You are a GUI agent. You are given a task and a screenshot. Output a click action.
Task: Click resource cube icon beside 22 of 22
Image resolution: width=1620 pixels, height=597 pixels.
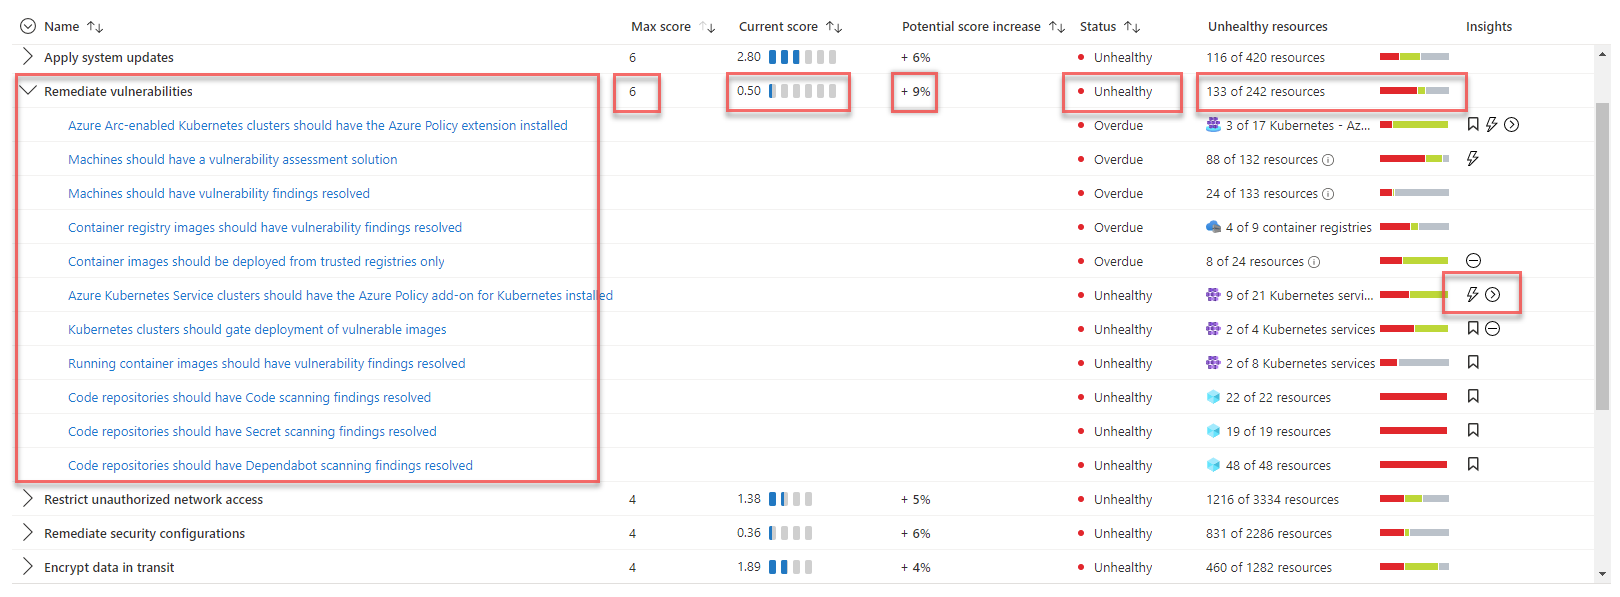pyautogui.click(x=1213, y=397)
